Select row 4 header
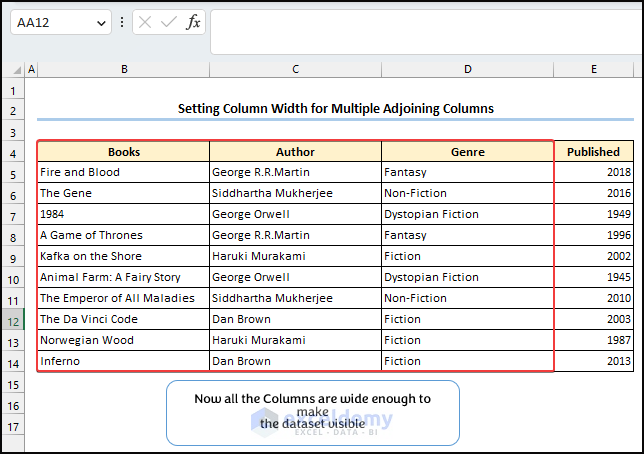 13,152
